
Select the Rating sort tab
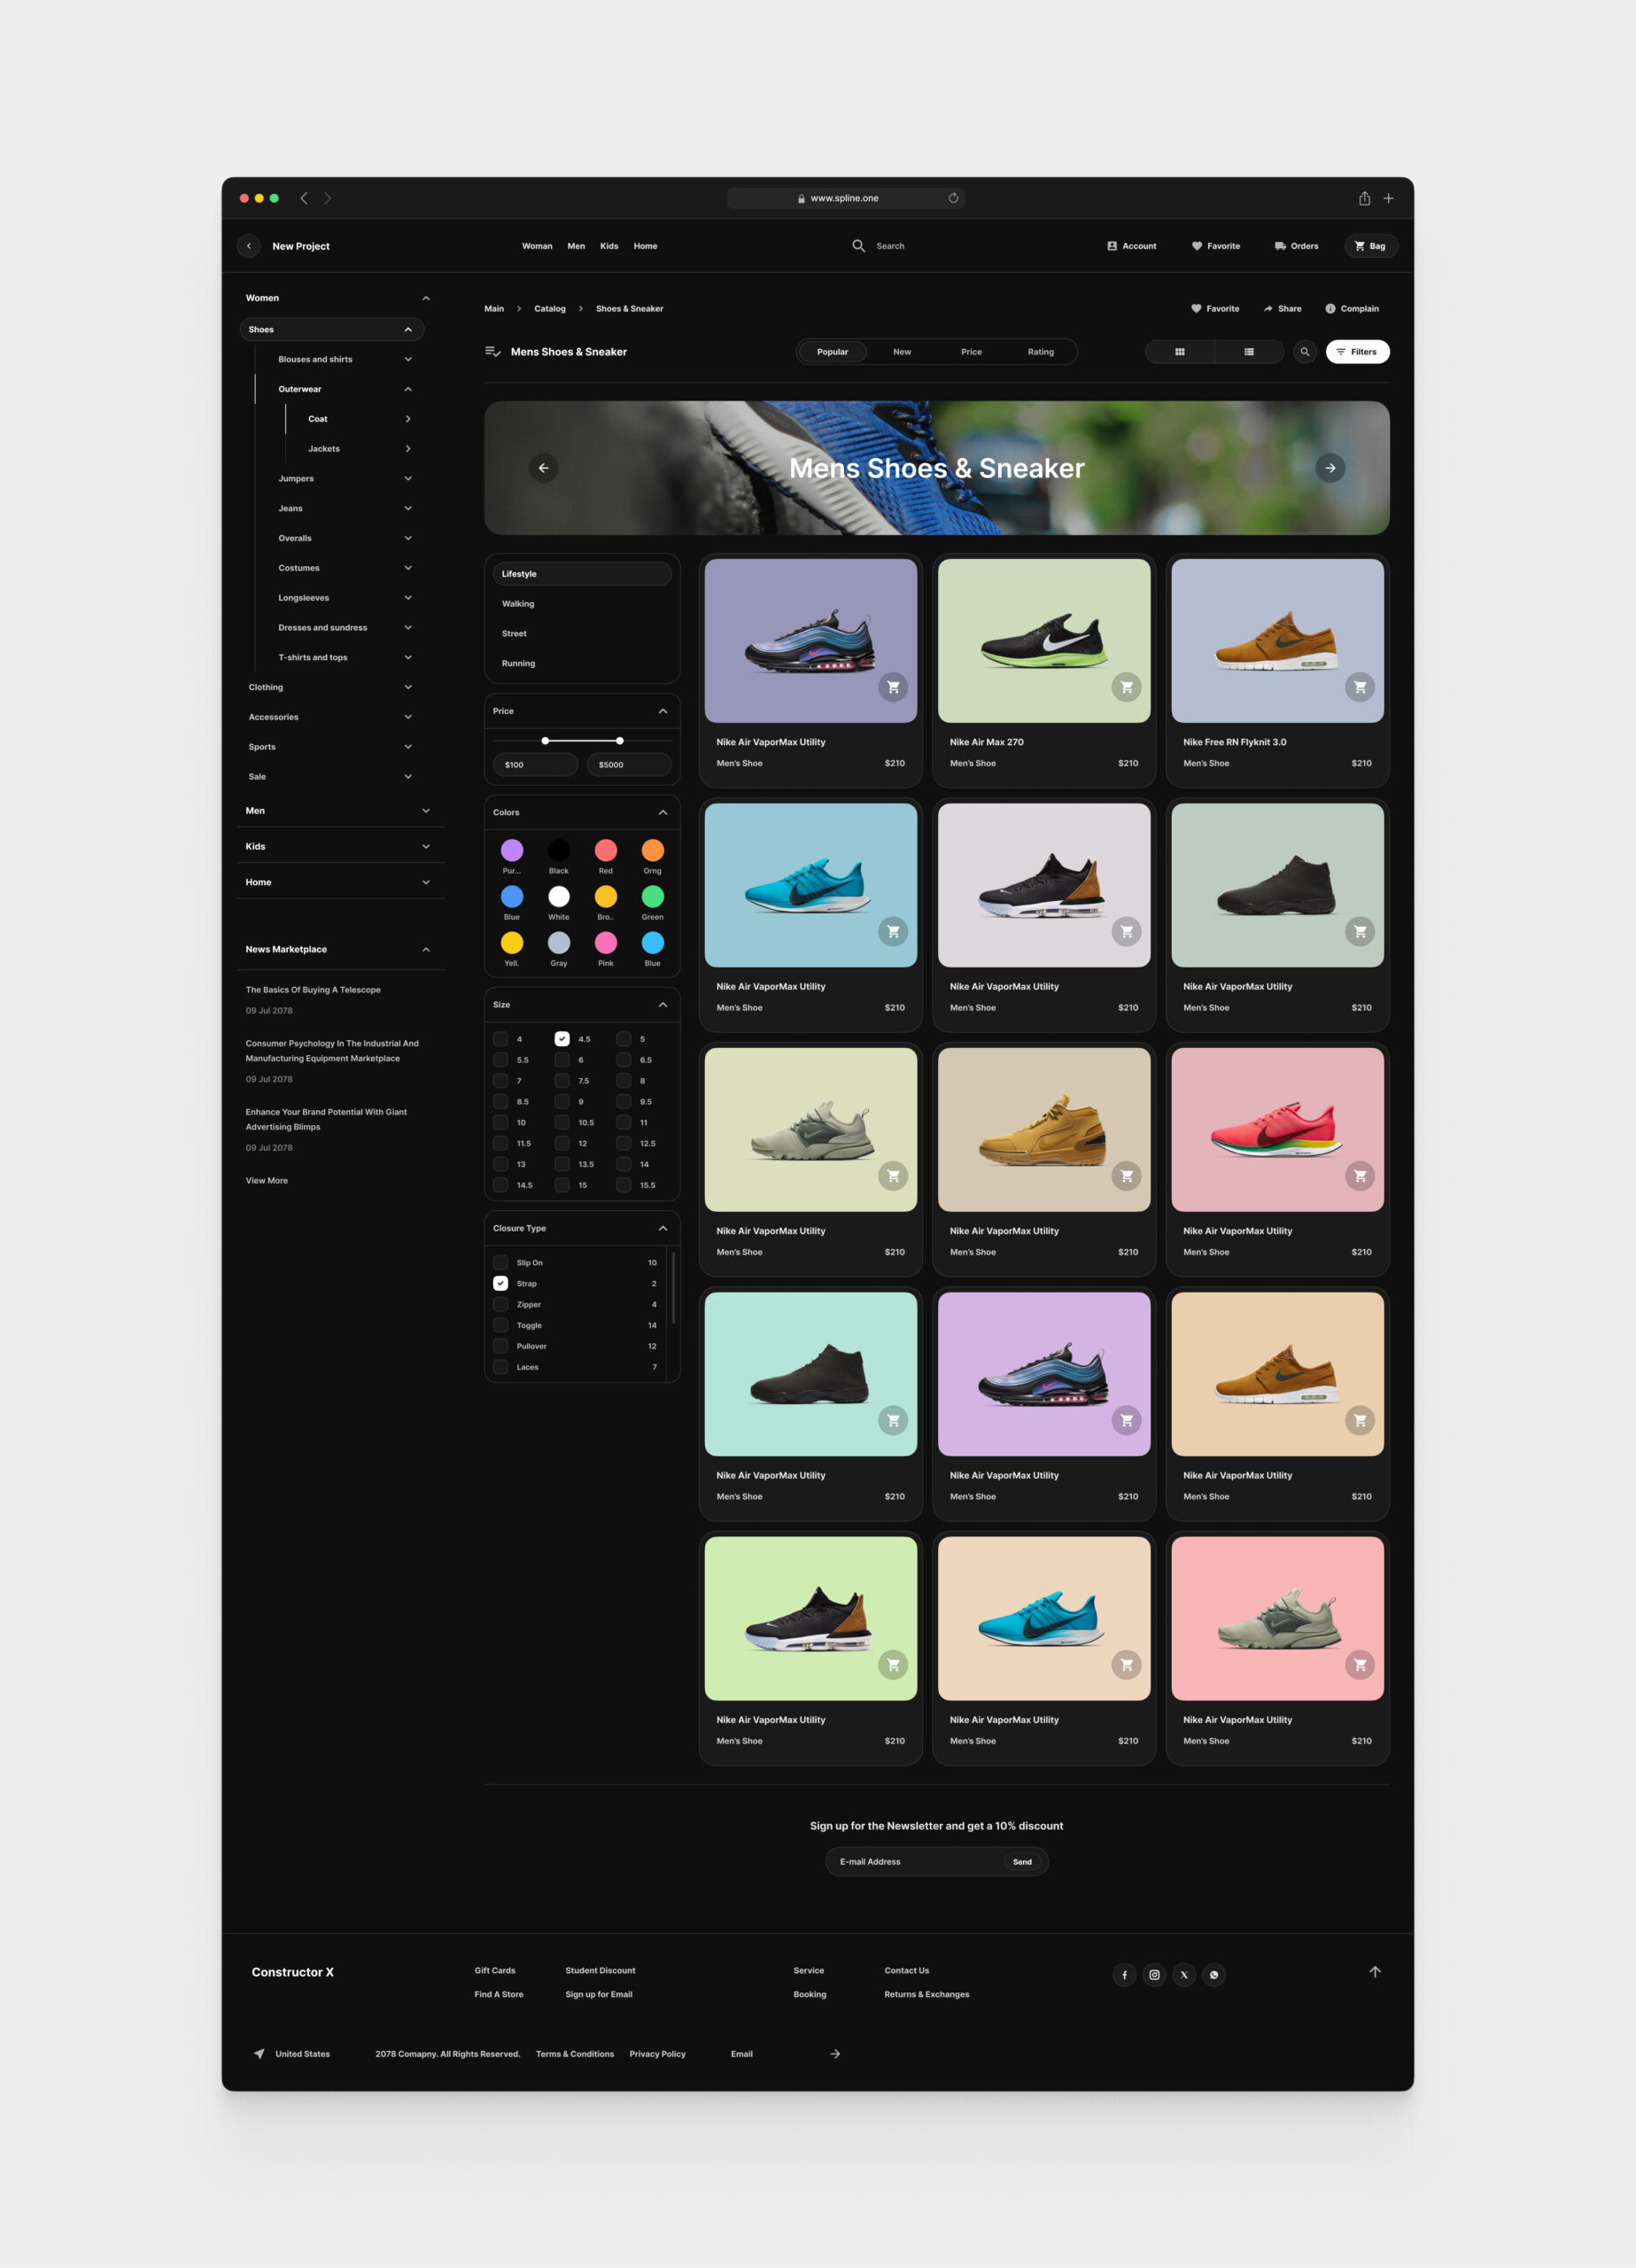[x=1040, y=352]
